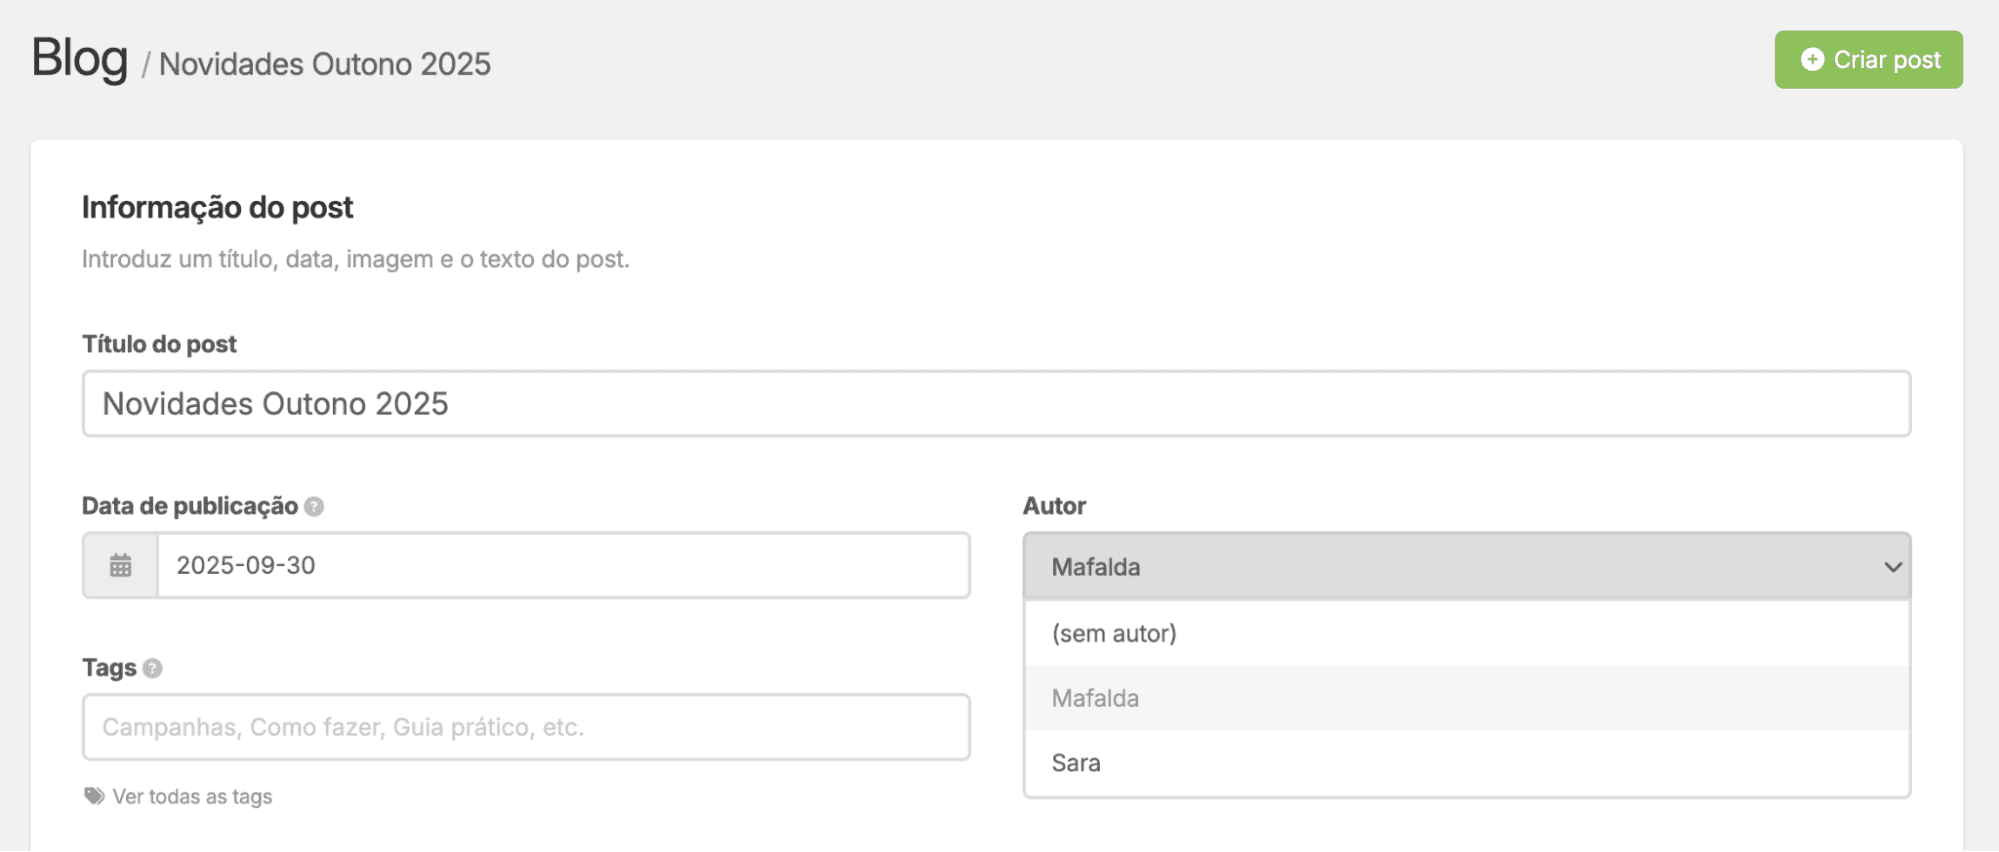This screenshot has height=852, width=1999.
Task: Select Mafalda from the author list
Action: tap(1095, 698)
